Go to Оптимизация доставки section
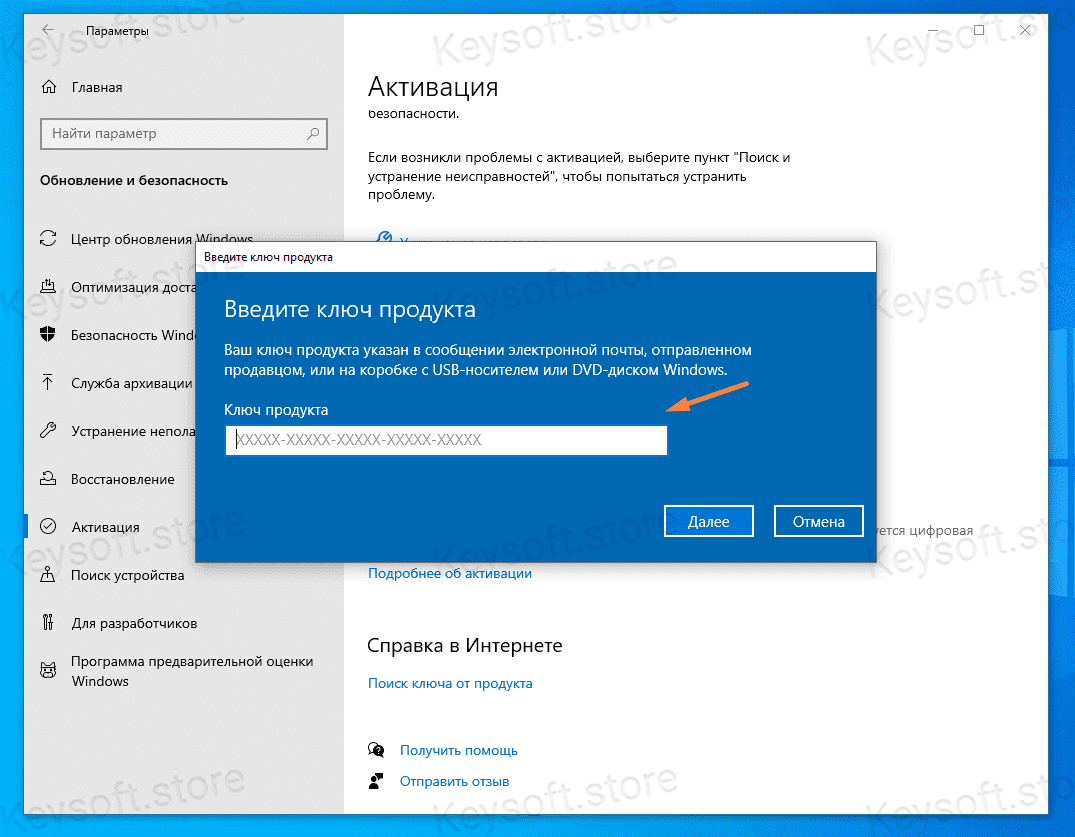 [133, 287]
